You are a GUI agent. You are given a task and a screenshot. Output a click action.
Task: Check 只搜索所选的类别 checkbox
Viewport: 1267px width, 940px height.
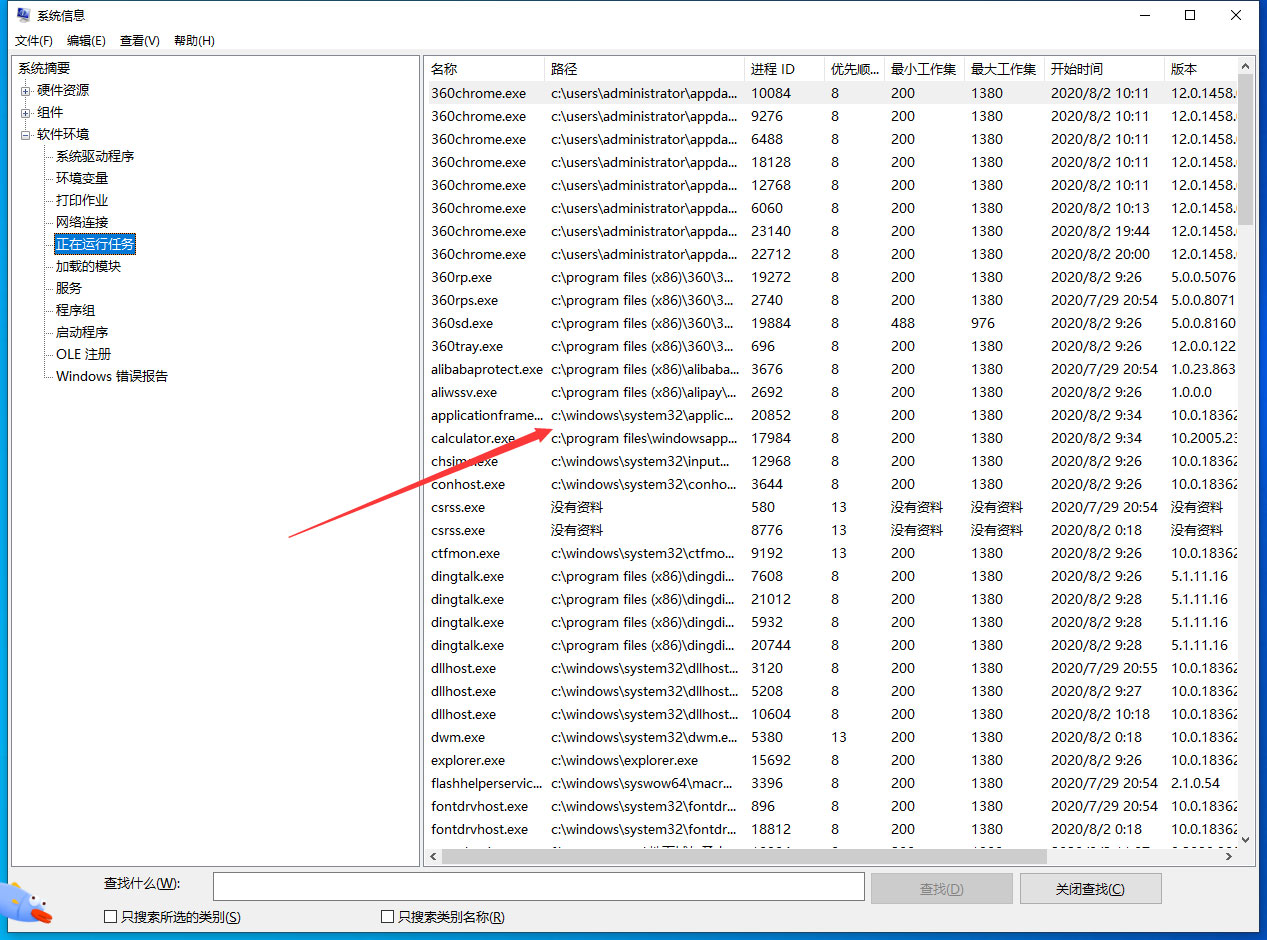coord(110,917)
